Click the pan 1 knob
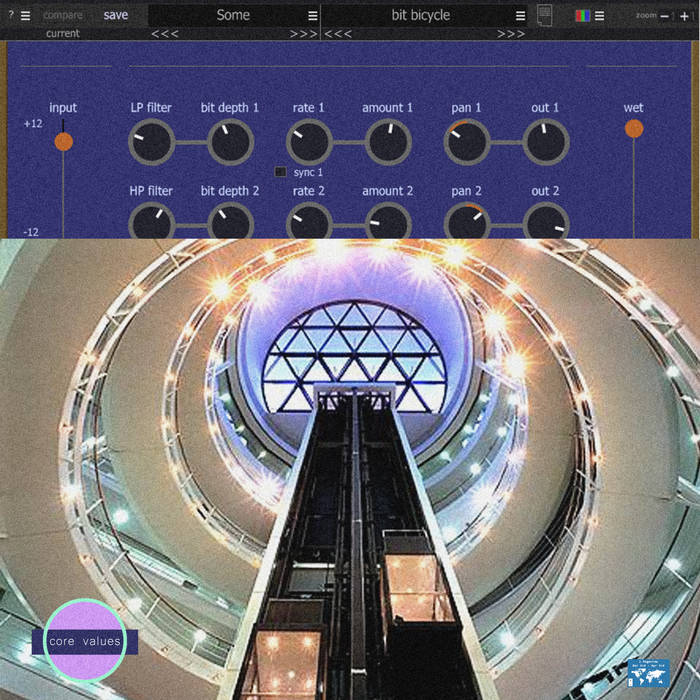700x700 pixels. [466, 143]
